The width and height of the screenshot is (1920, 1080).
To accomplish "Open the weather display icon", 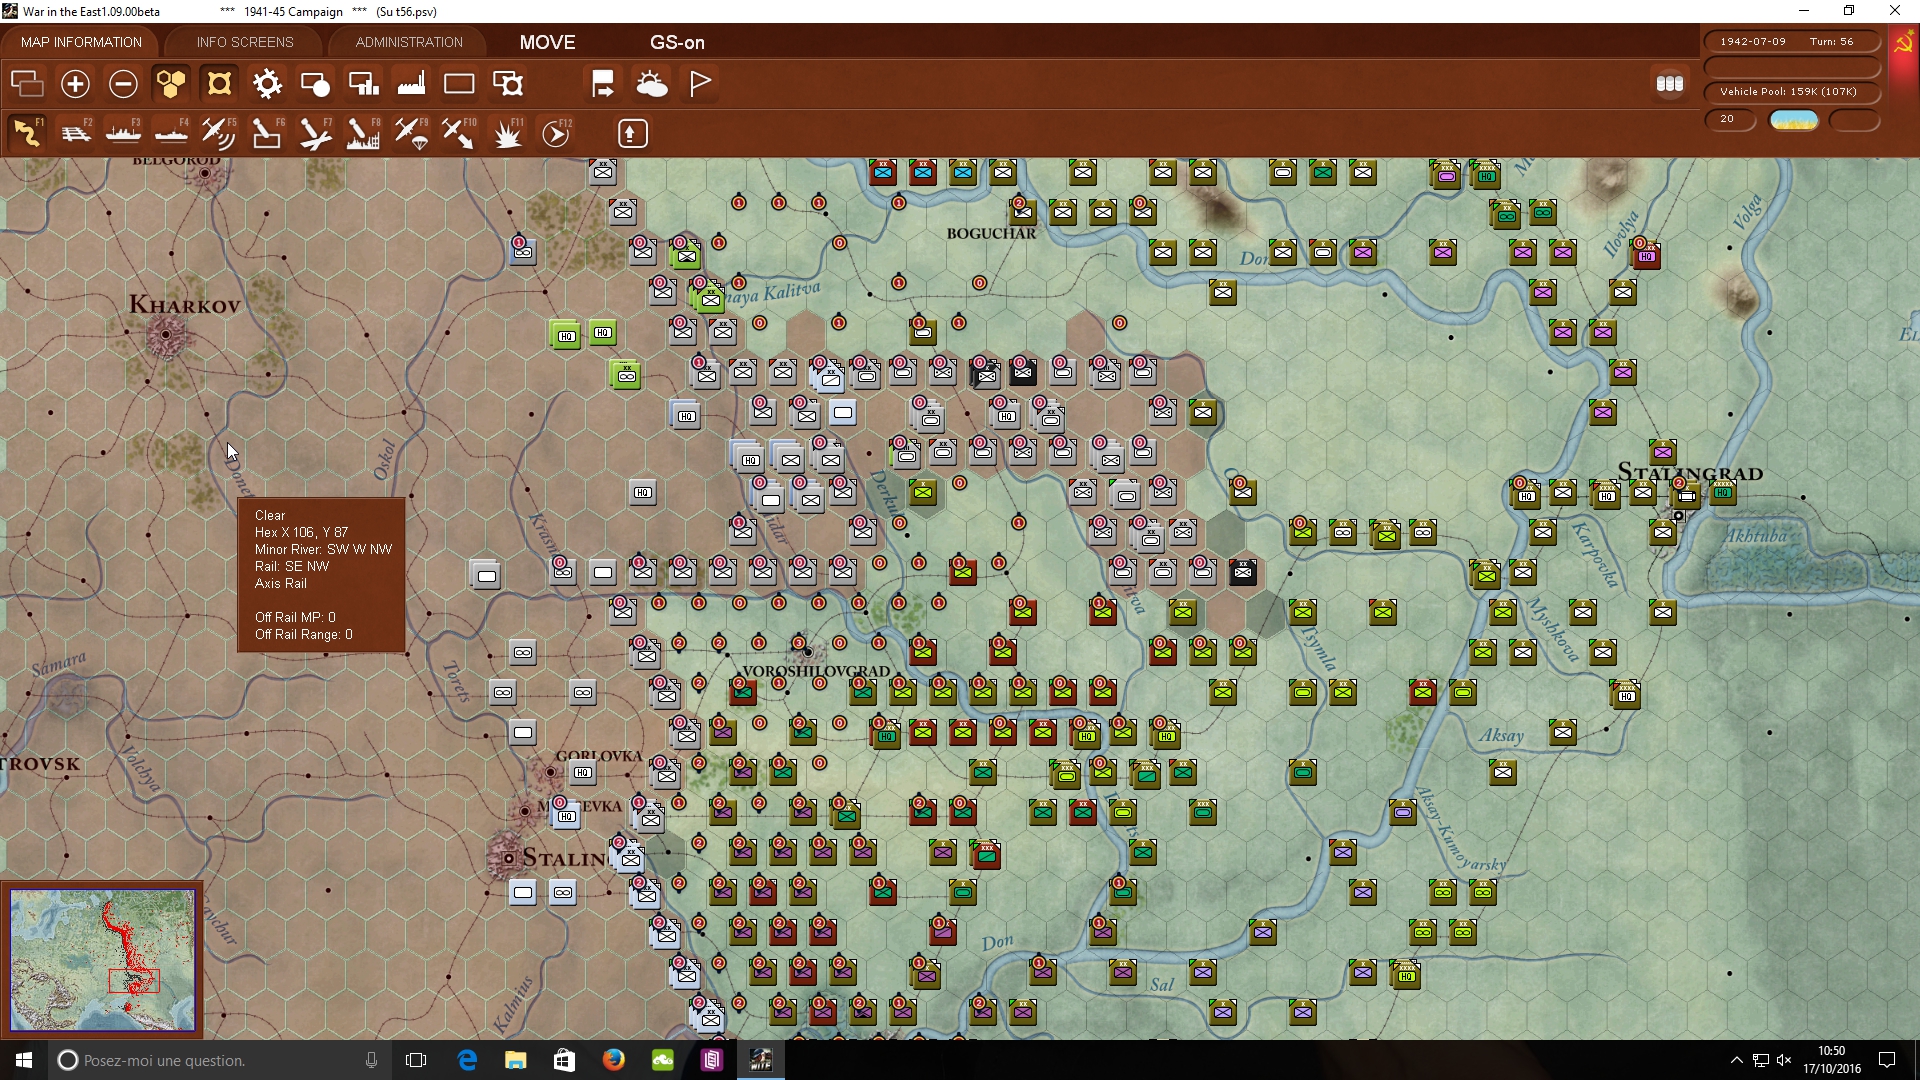I will [x=652, y=84].
